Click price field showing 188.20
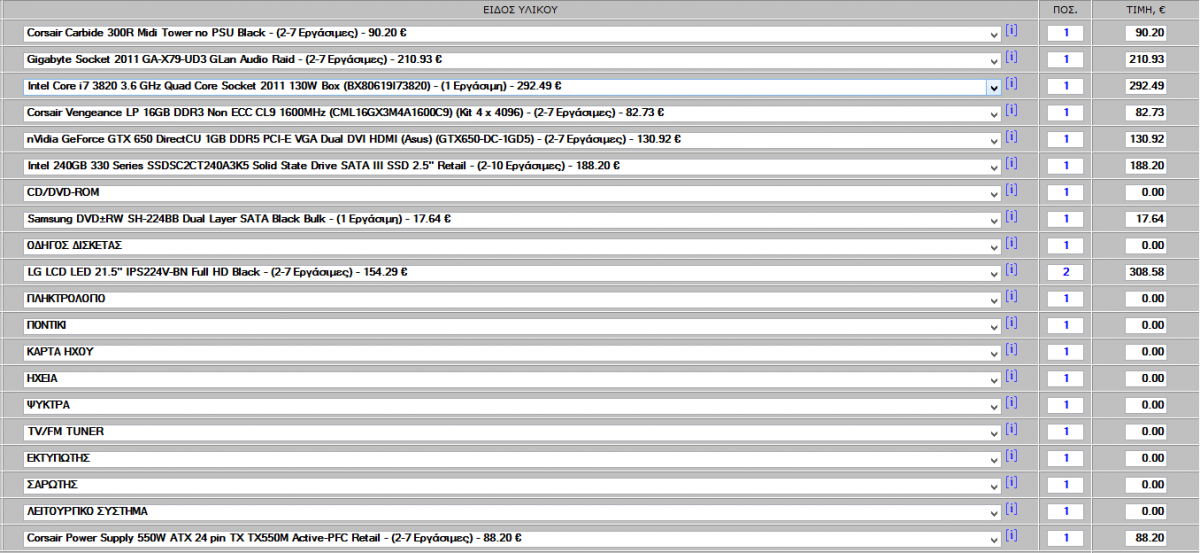 tap(1146, 166)
